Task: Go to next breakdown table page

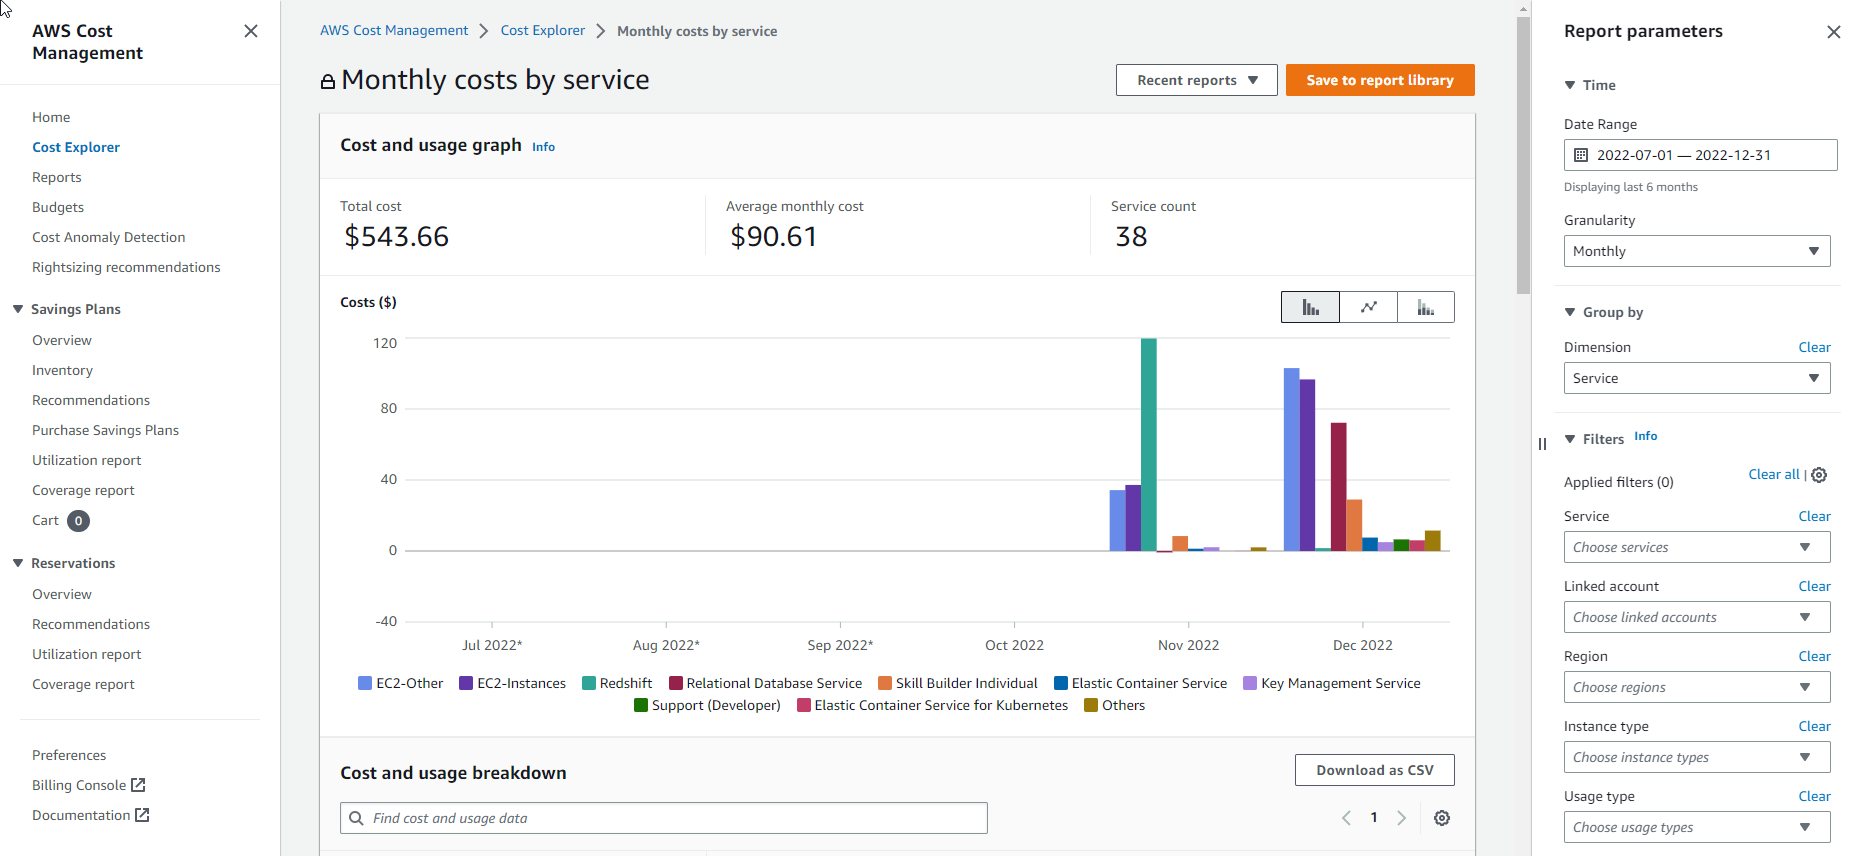Action: pyautogui.click(x=1402, y=818)
